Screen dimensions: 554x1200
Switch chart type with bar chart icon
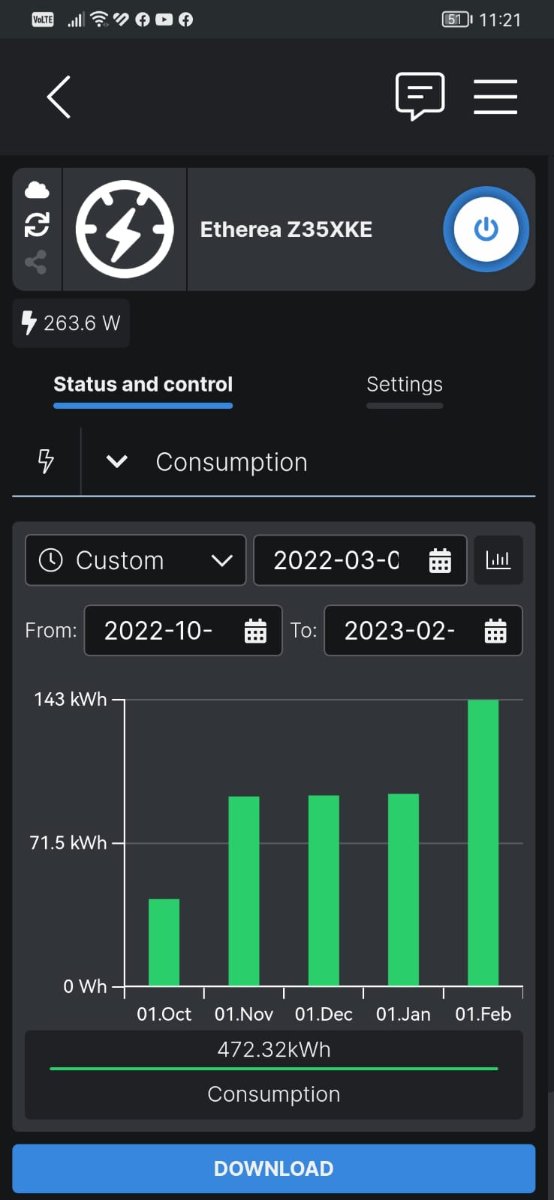click(x=498, y=560)
